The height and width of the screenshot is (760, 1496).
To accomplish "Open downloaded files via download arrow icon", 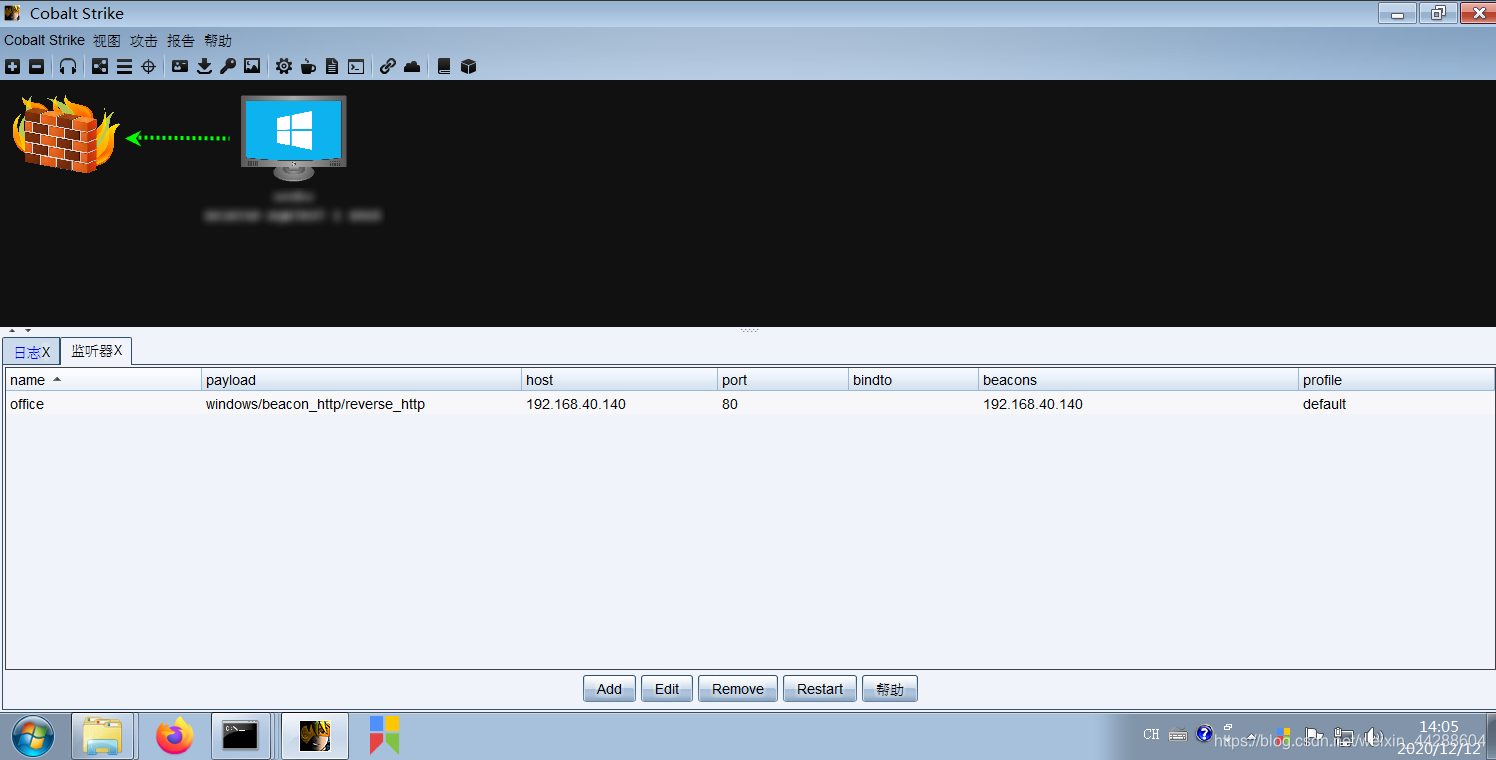I will point(204,66).
